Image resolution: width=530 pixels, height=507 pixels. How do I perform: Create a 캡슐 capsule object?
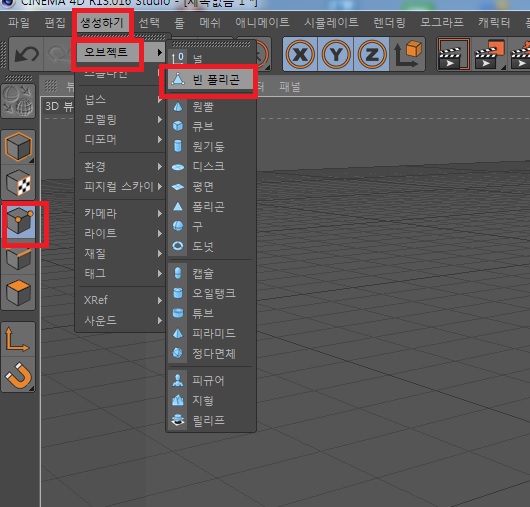[x=211, y=273]
